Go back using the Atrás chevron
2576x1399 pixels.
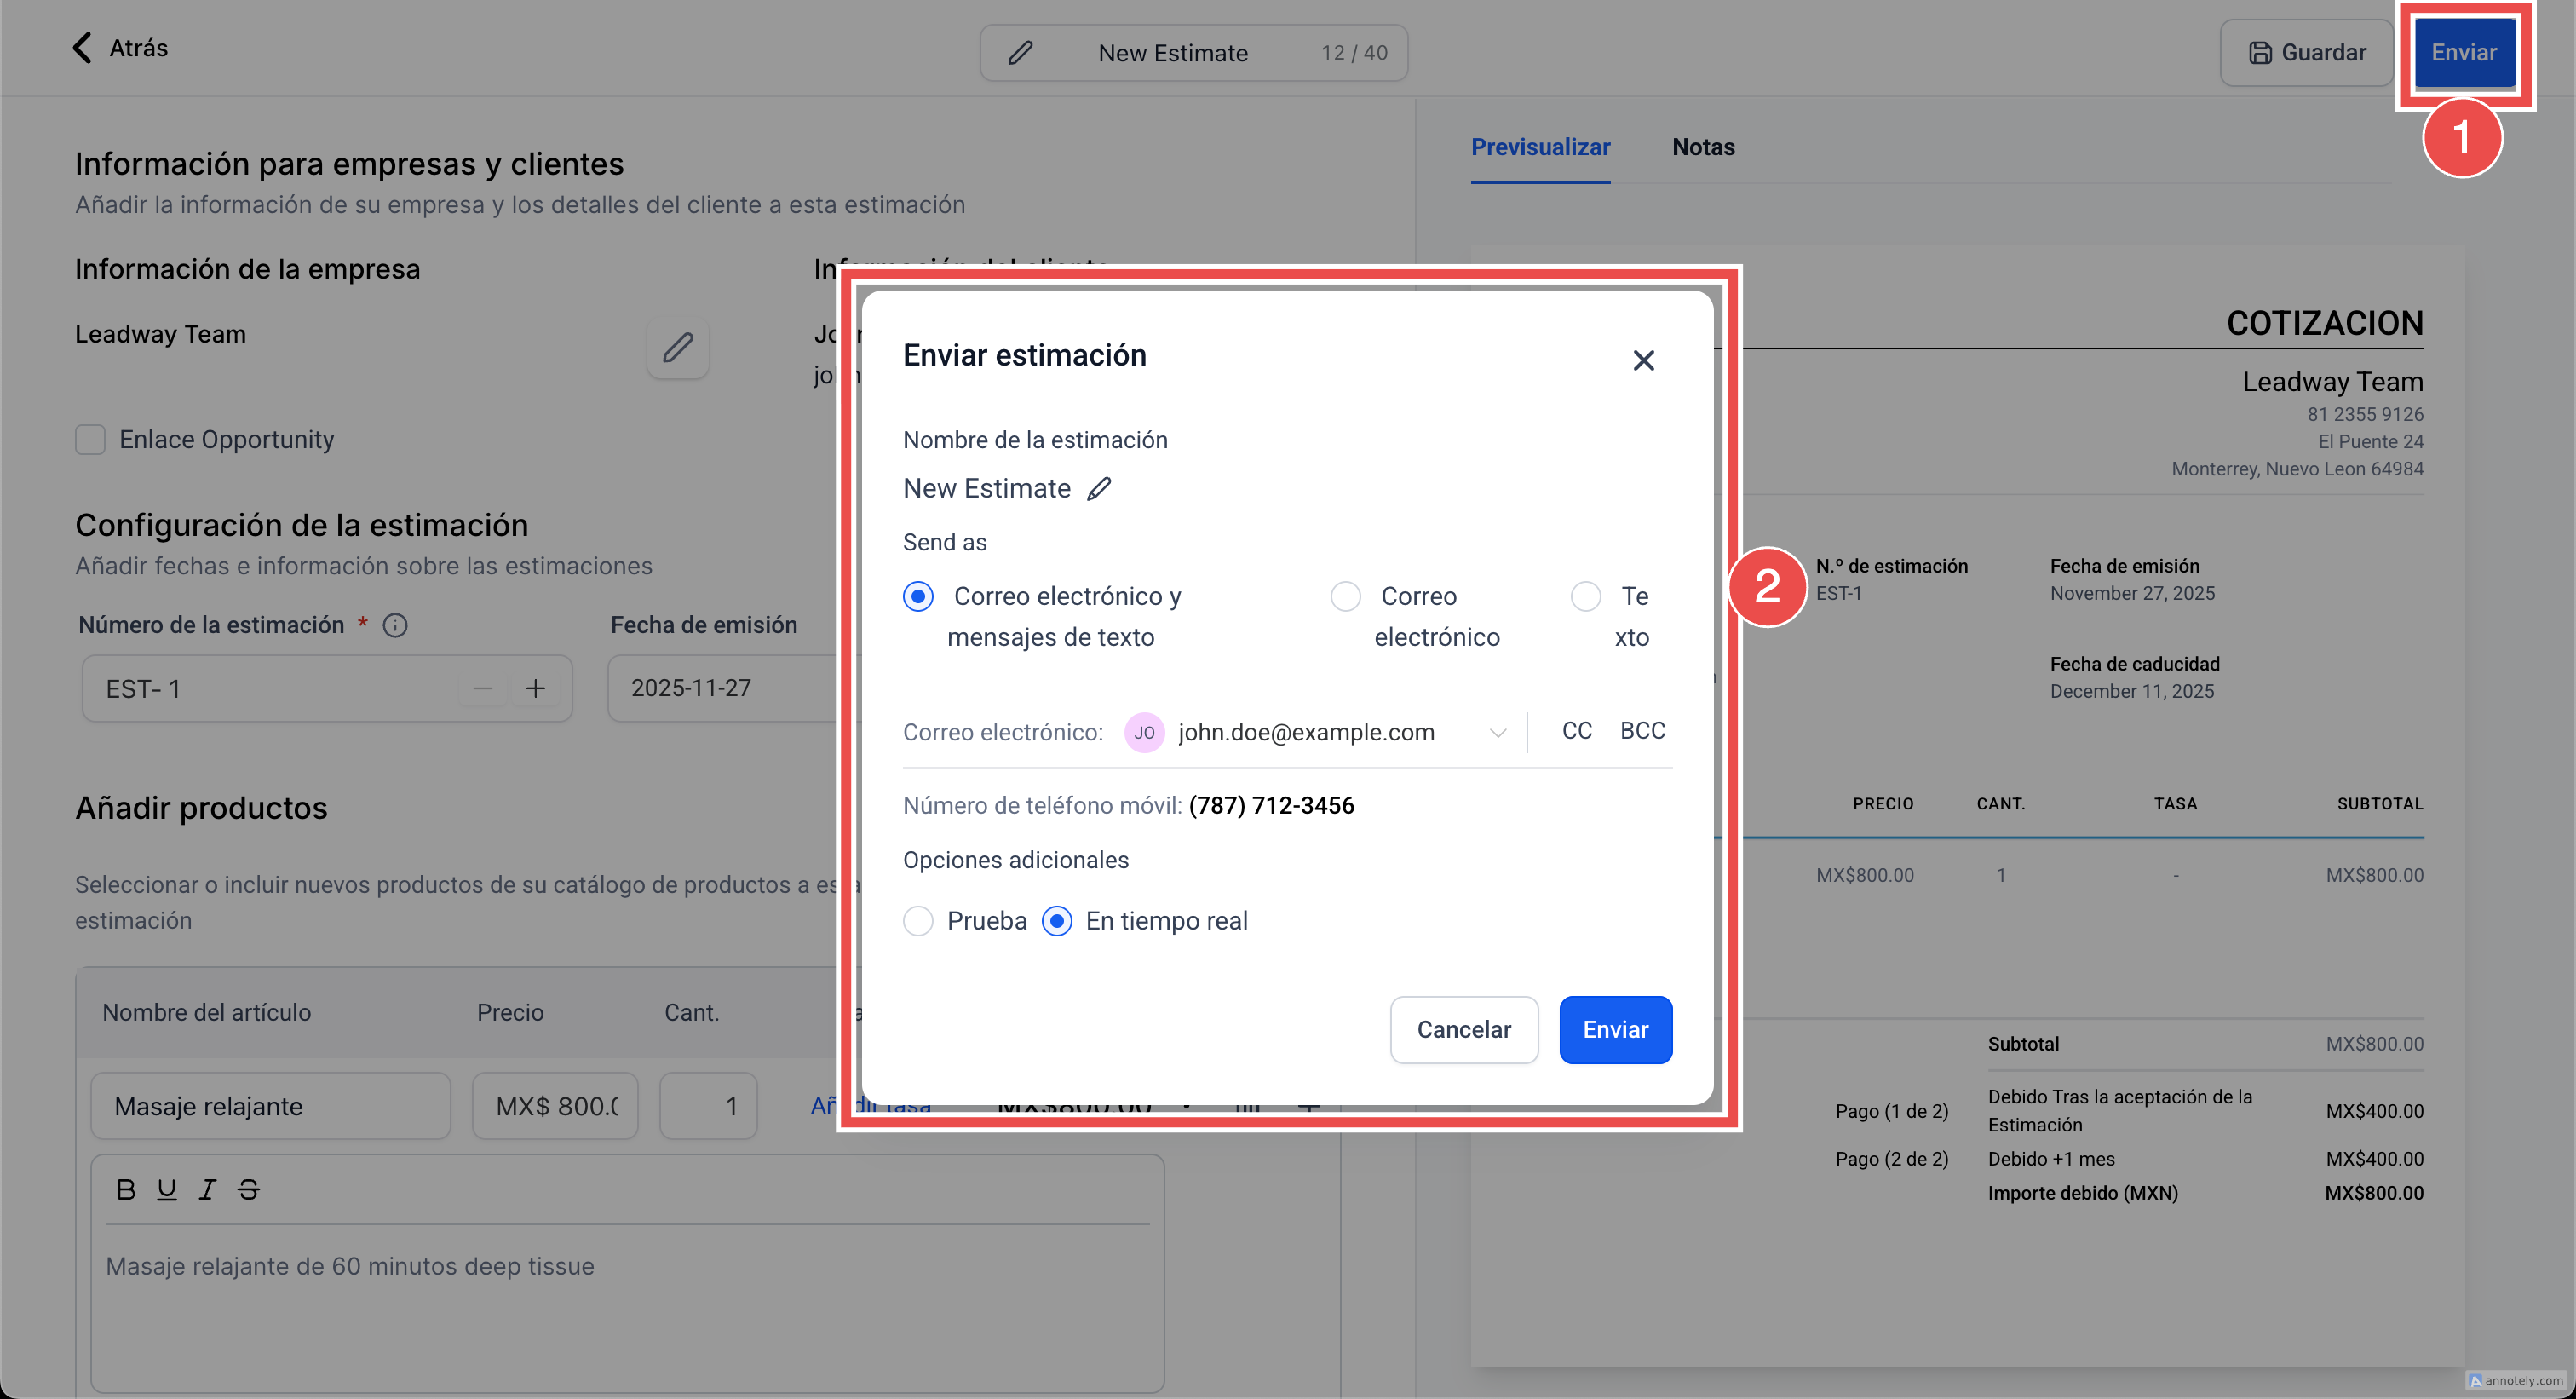click(x=83, y=47)
